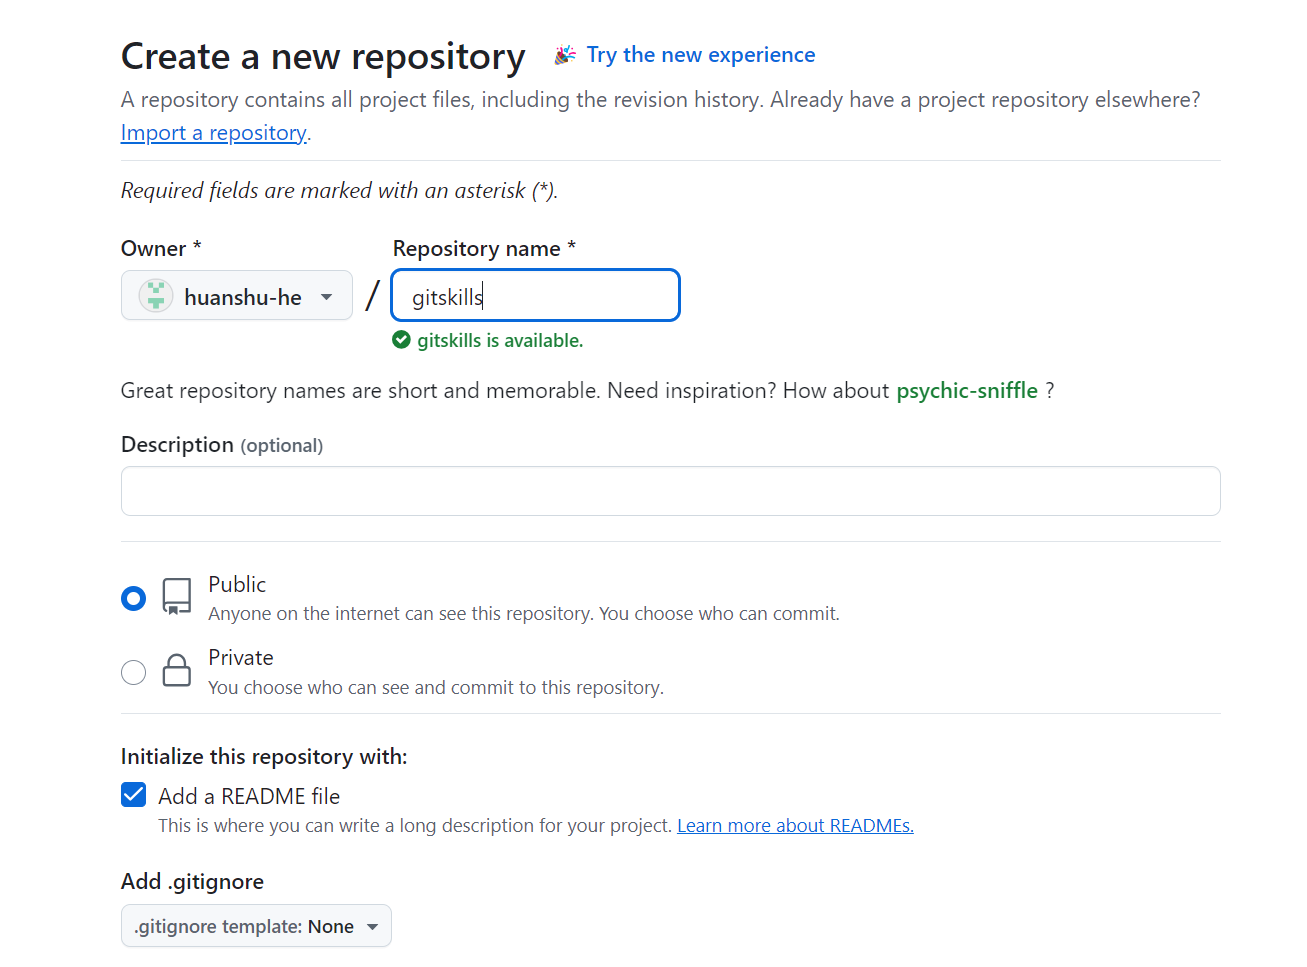Click the Public option label text
1307x967 pixels.
pyautogui.click(x=237, y=584)
